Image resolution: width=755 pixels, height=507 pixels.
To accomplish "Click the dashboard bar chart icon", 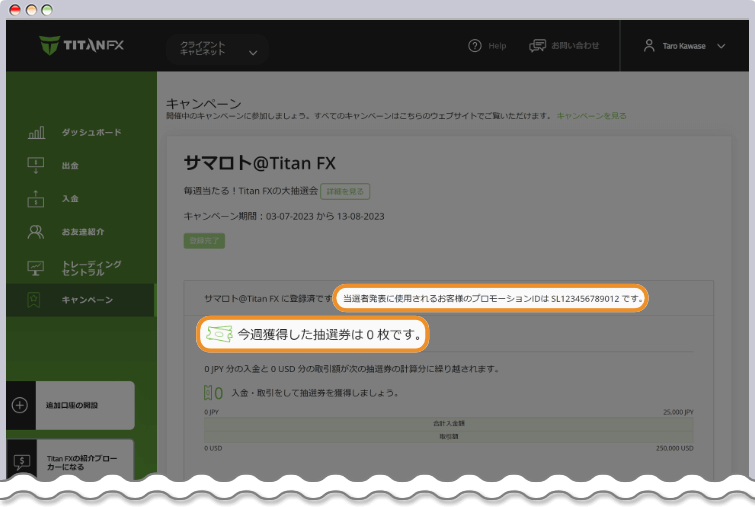I will pos(36,132).
